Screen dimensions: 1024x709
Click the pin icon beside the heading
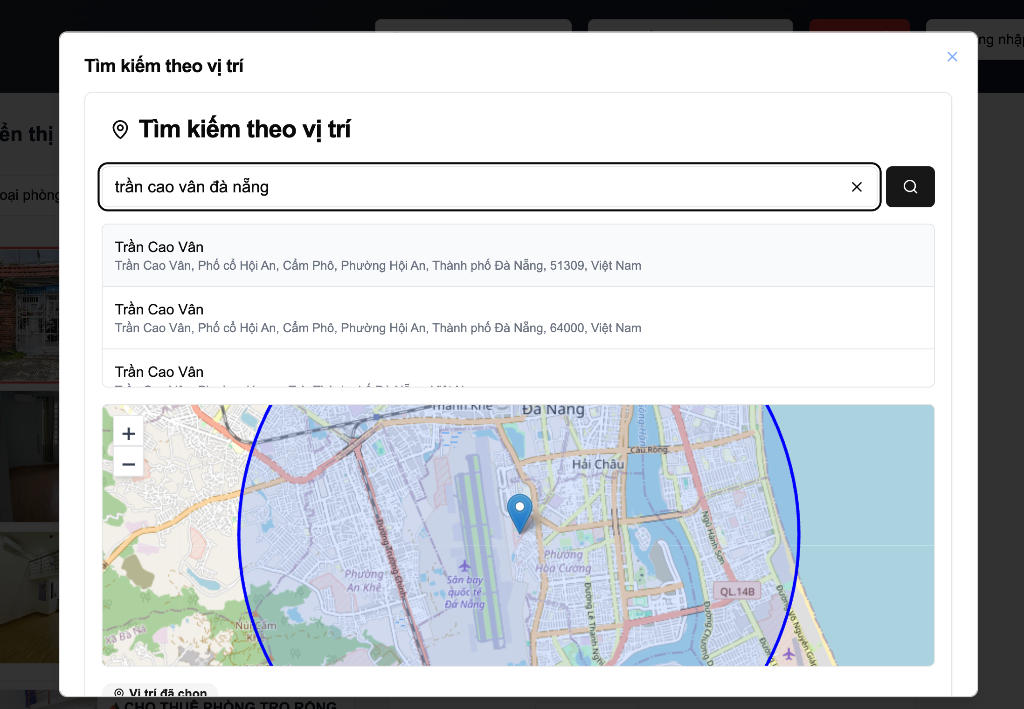(120, 130)
